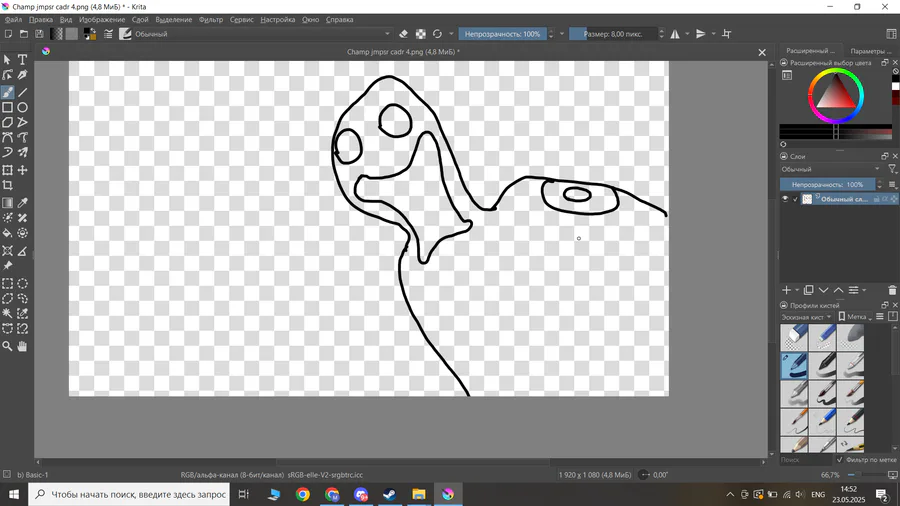This screenshot has width=900, height=506.
Task: Open the Эскизная кист brush tag dropdown
Action: pos(806,317)
